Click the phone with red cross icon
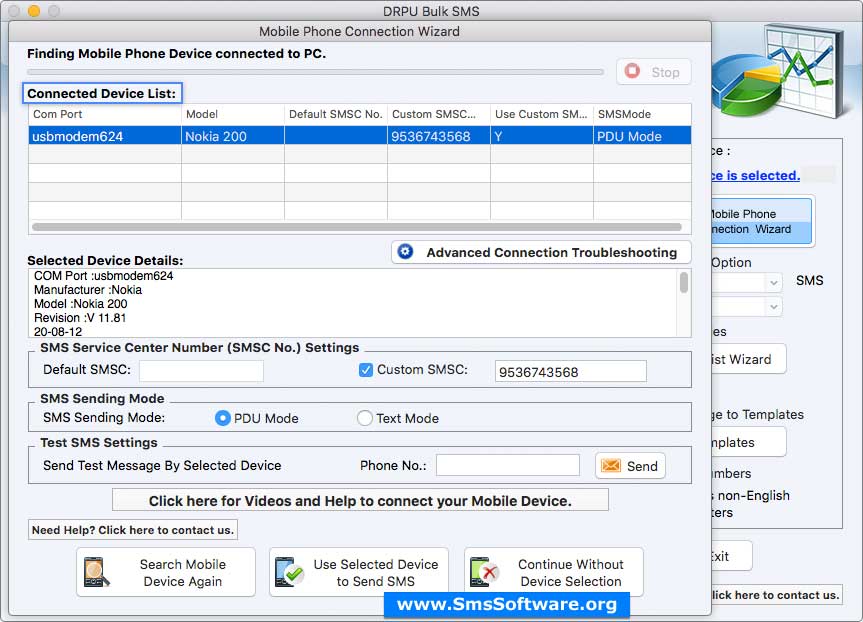The image size is (863, 622). point(483,572)
